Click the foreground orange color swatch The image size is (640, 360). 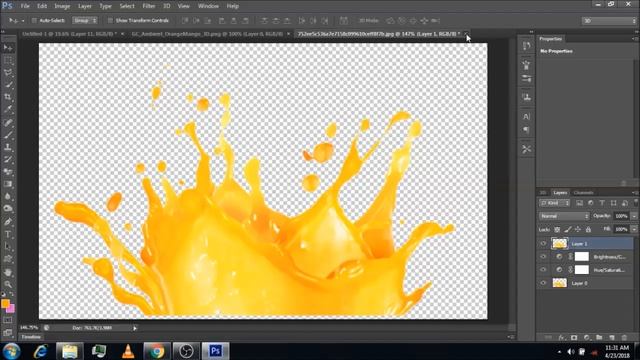pos(5,303)
